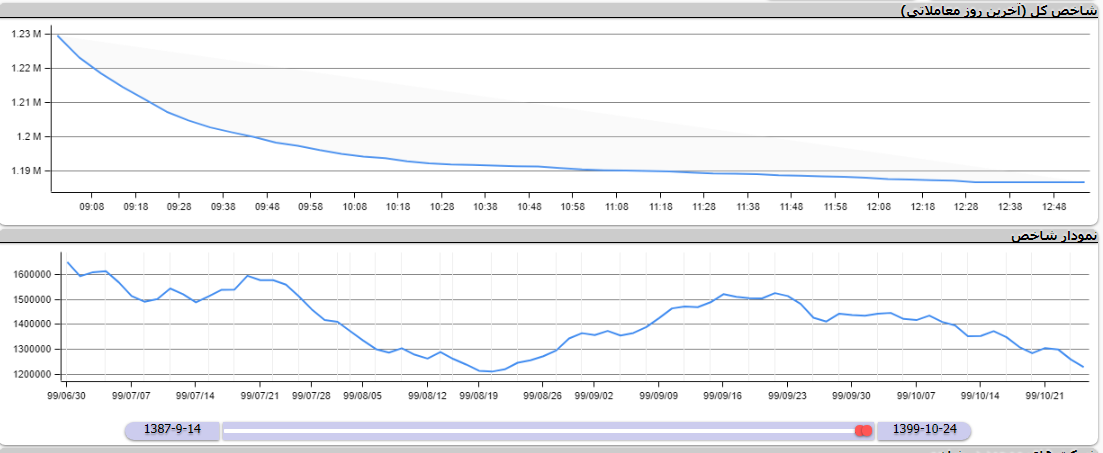Select the 11:08 time axis label
Image resolution: width=1103 pixels, height=453 pixels.
pyautogui.click(x=617, y=206)
